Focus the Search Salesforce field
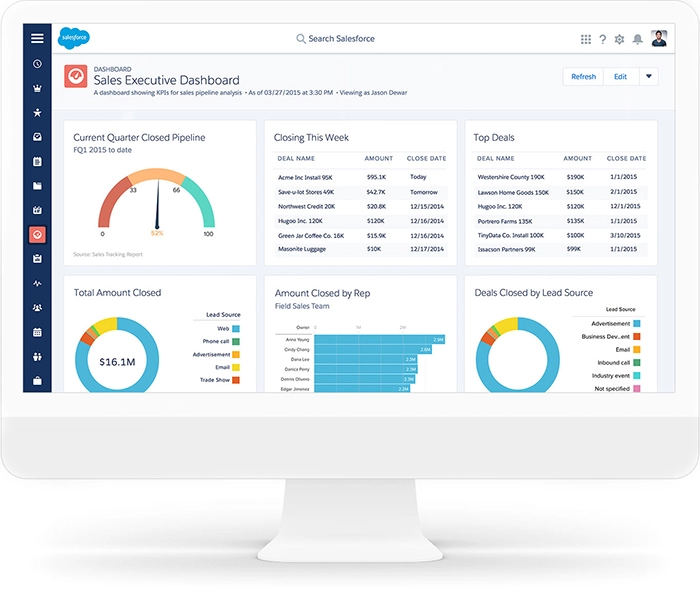 336,39
